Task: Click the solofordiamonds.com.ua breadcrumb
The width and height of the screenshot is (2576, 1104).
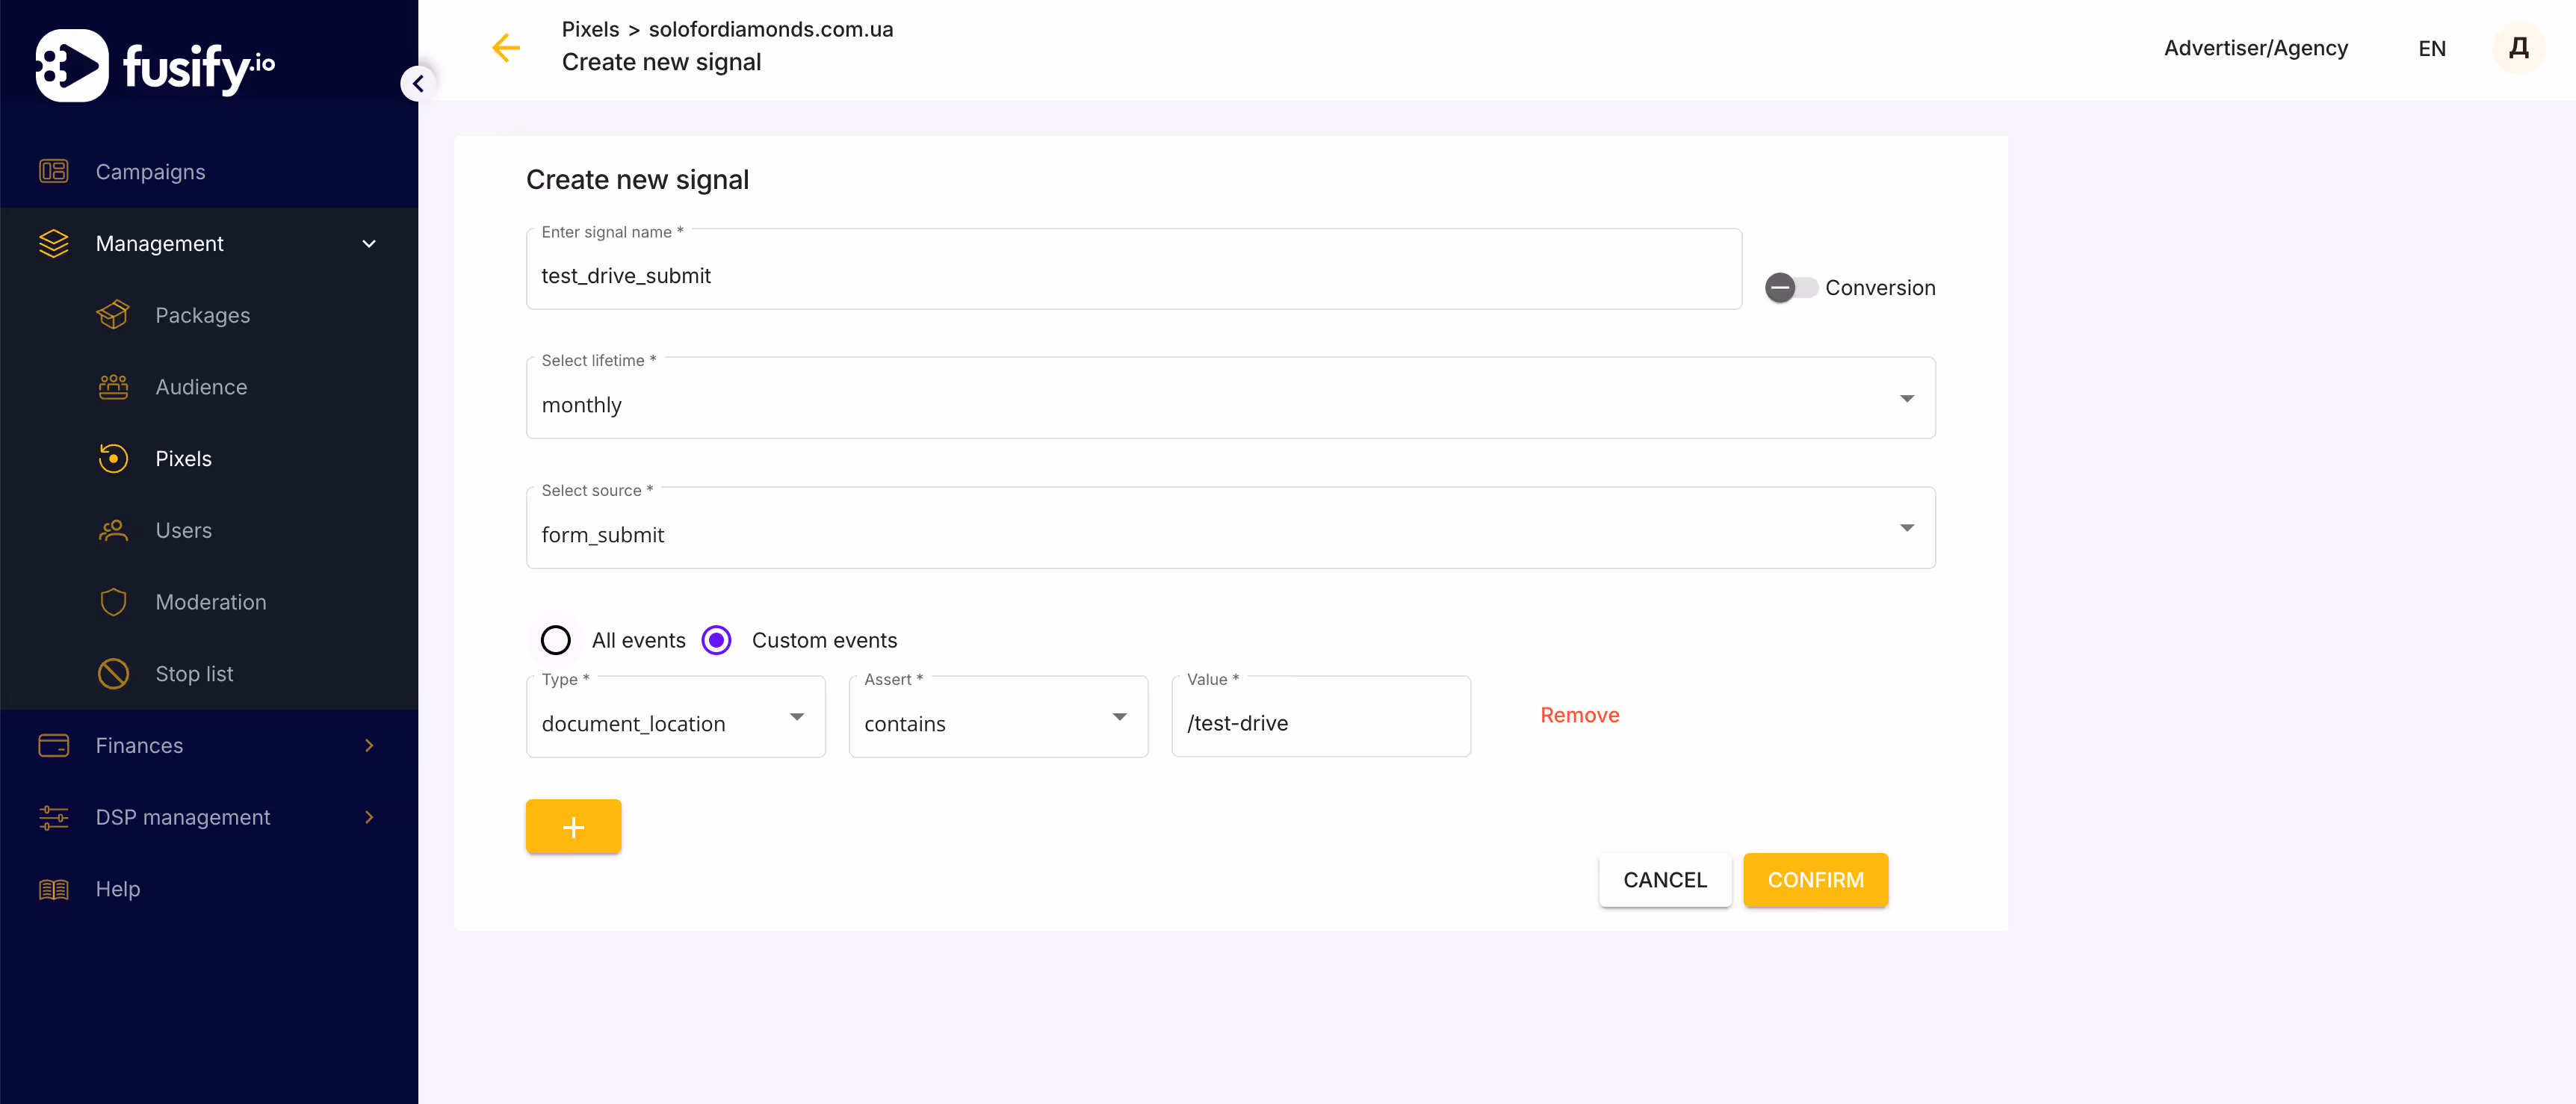Action: 771,29
